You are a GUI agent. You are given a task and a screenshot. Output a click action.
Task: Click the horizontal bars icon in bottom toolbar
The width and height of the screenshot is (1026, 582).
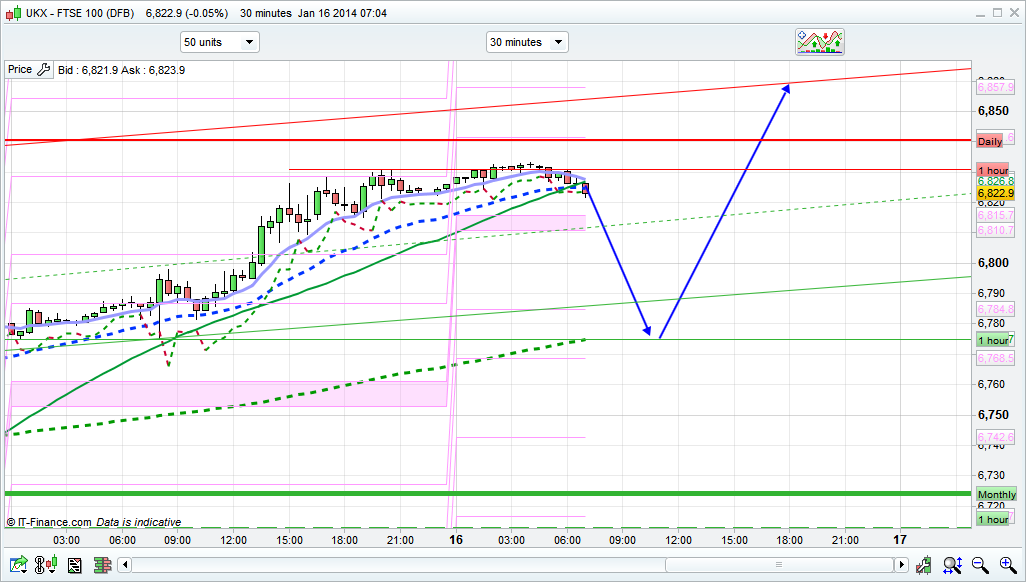pyautogui.click(x=101, y=566)
